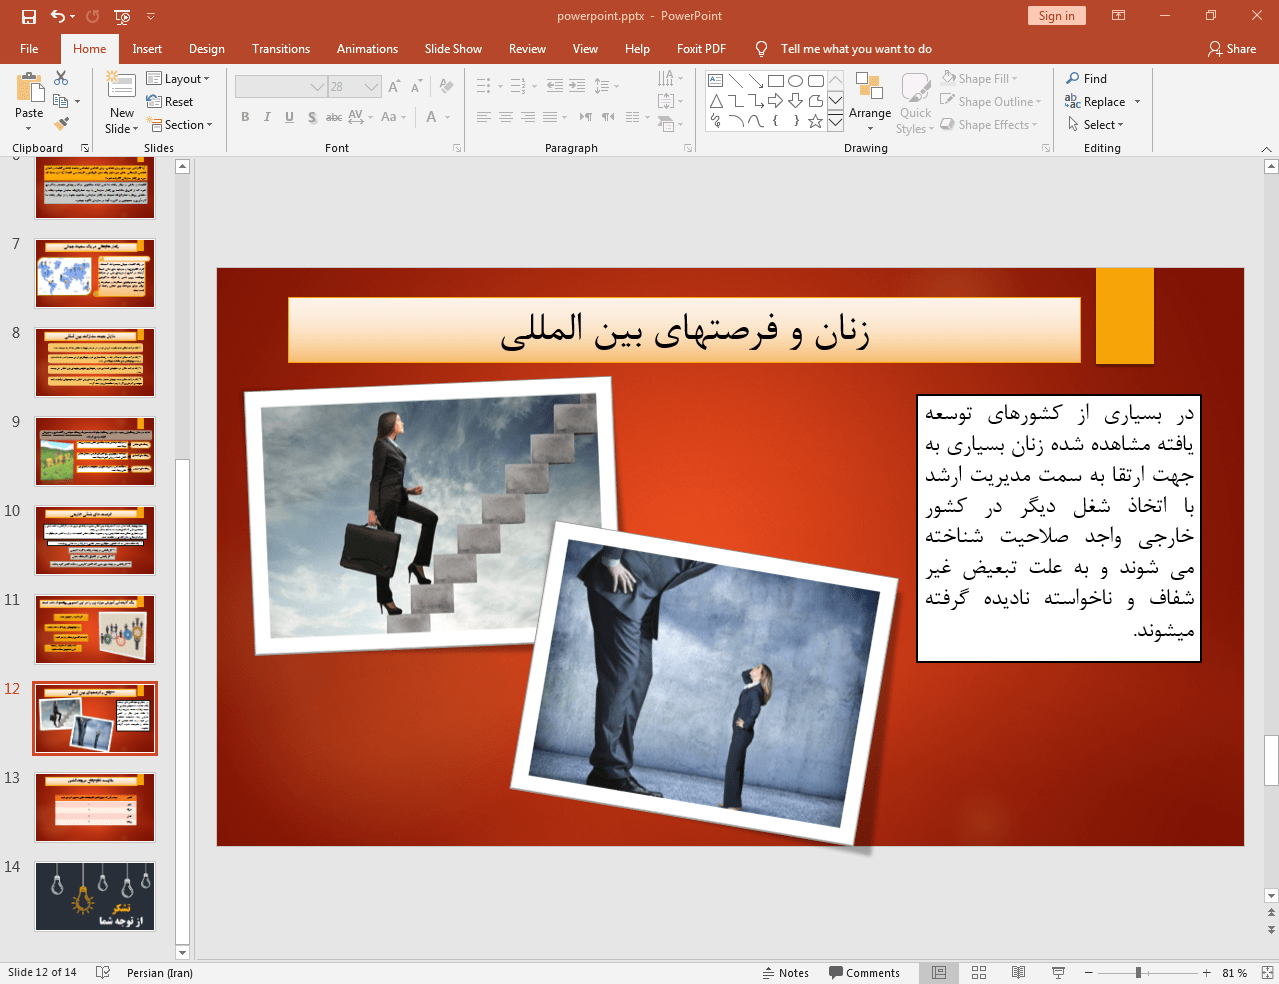Open the File tab
The height and width of the screenshot is (984, 1279).
tap(29, 49)
